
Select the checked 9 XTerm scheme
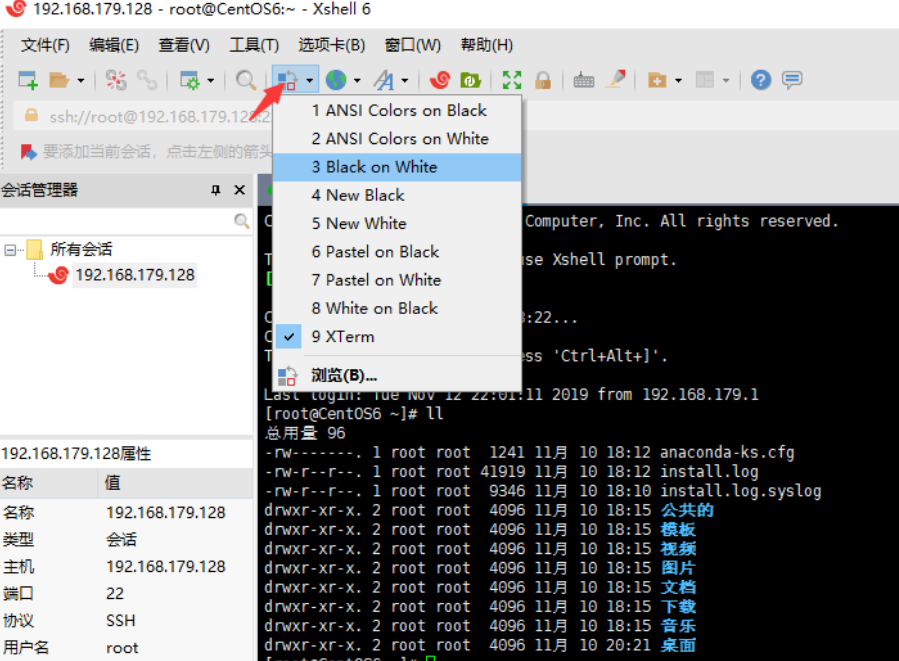397,337
